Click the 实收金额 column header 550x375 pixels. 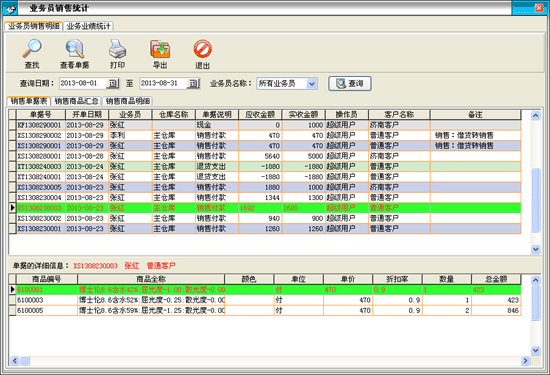click(x=303, y=115)
